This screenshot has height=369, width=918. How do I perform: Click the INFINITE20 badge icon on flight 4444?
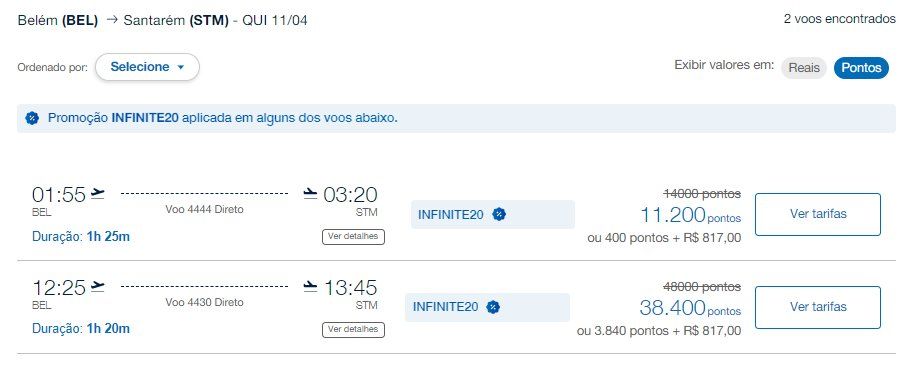[x=499, y=214]
